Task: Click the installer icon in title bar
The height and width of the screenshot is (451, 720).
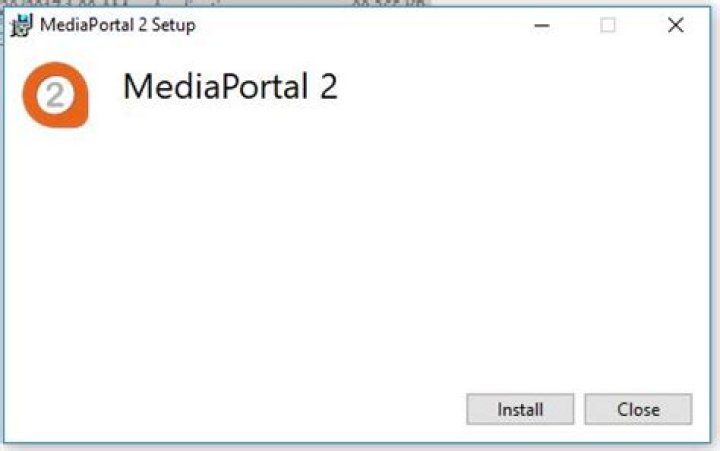Action: point(21,25)
